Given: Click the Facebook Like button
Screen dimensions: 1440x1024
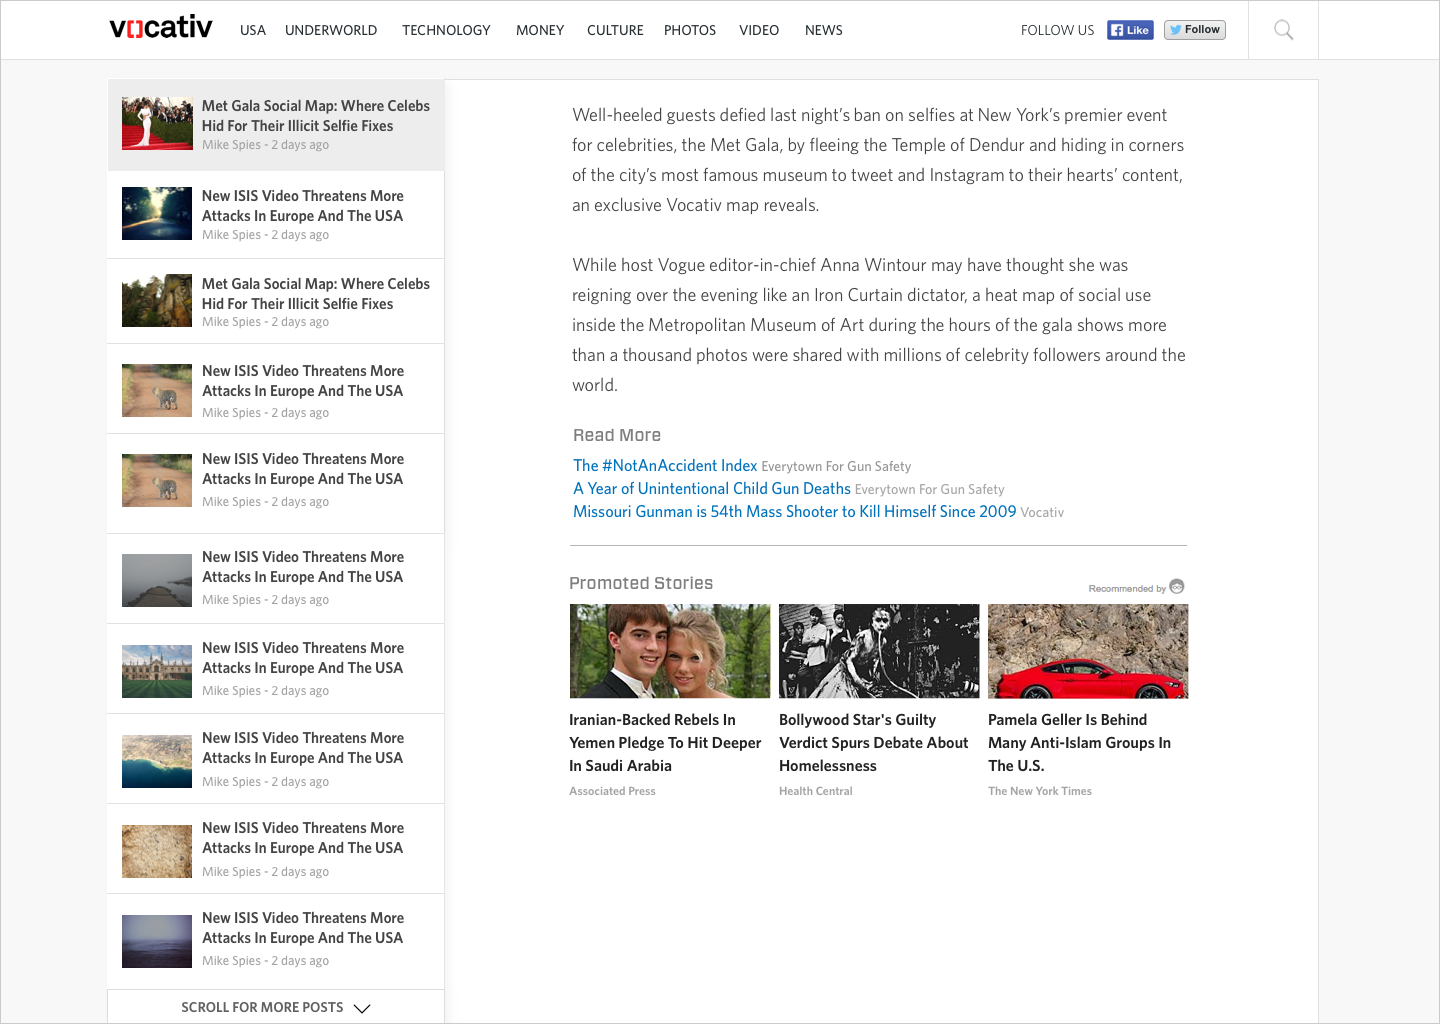Looking at the screenshot, I should click(x=1130, y=30).
